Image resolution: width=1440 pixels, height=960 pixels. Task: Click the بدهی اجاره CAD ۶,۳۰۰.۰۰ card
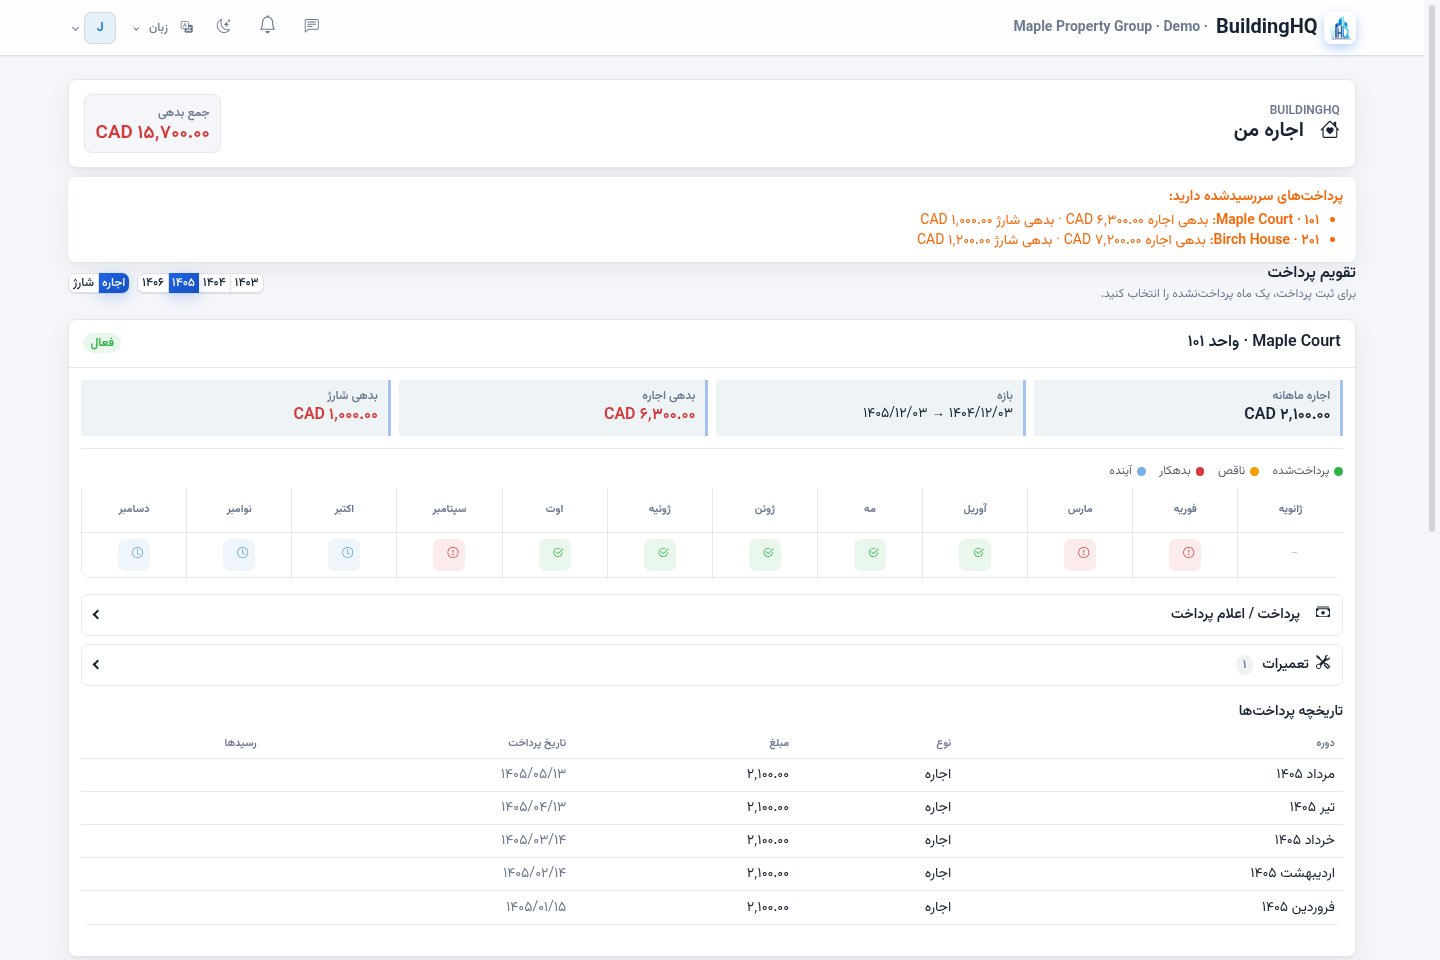click(553, 408)
